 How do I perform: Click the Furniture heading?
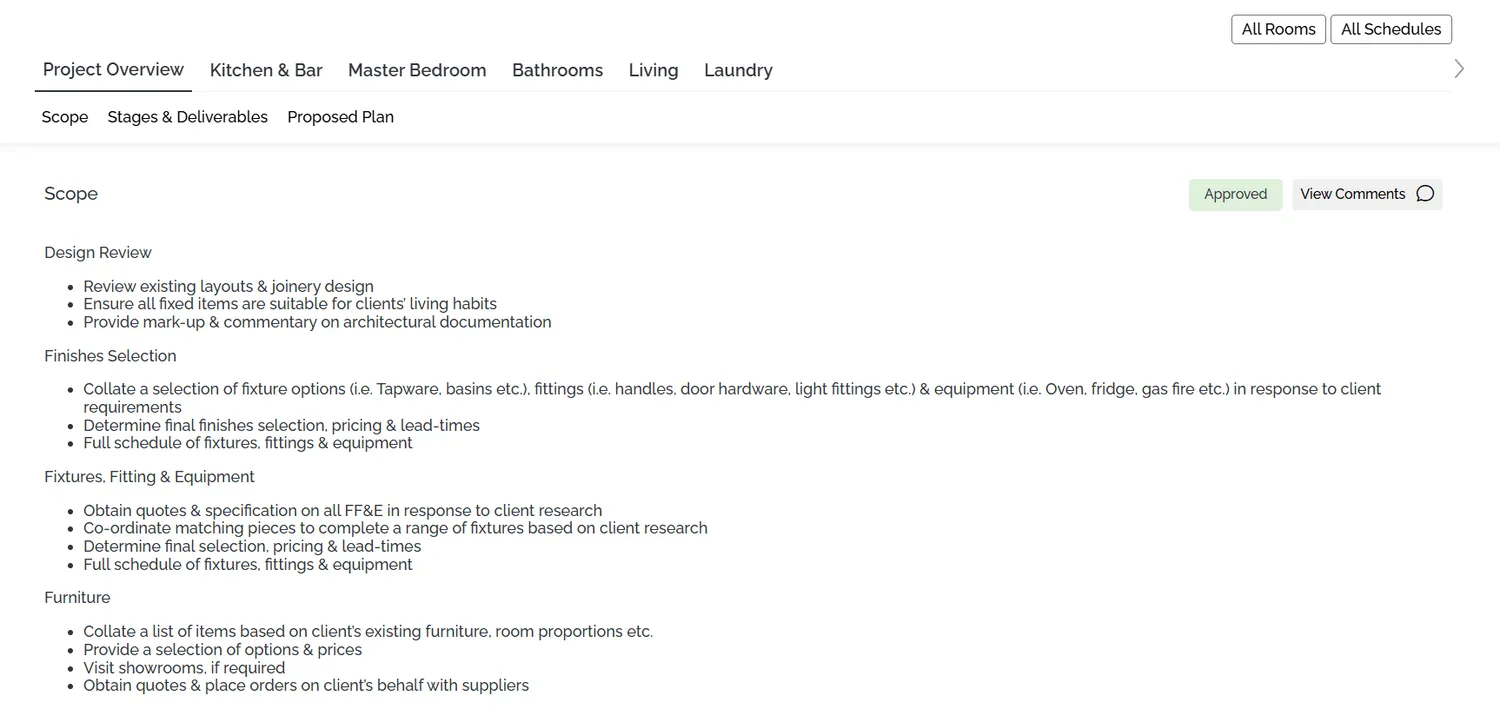77,598
